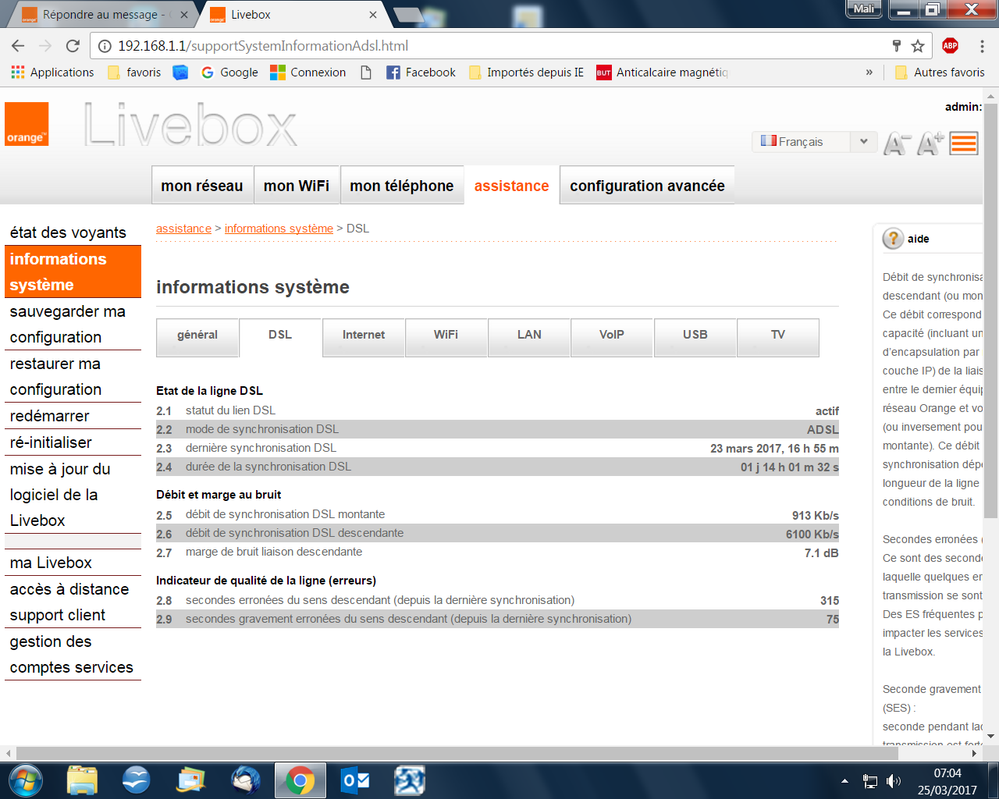
Task: Select the 913 Kb/s upstream rate value
Action: (816, 515)
